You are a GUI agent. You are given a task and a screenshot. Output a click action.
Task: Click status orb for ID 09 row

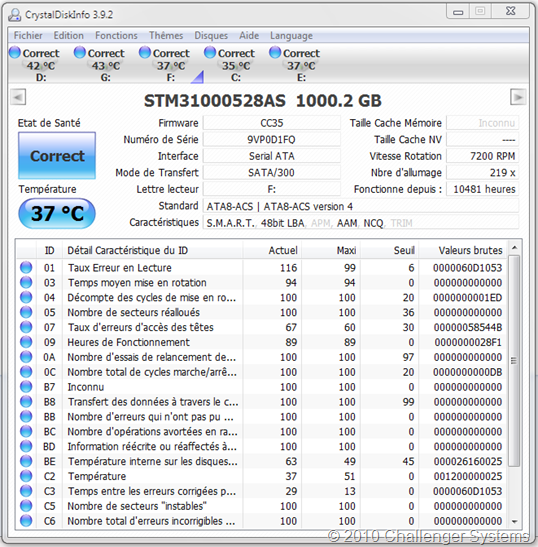[x=26, y=342]
